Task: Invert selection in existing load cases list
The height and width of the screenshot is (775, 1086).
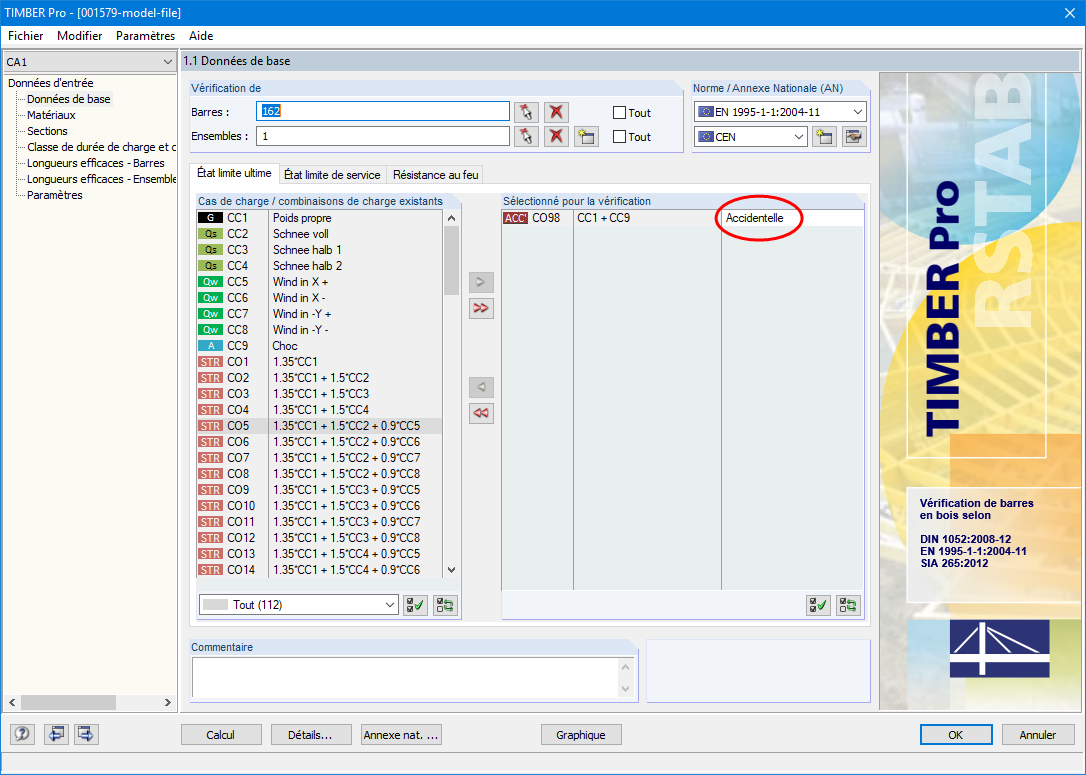Action: pos(445,605)
